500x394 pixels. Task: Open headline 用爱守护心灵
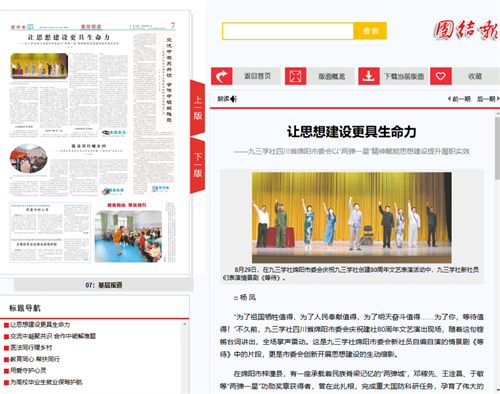click(x=28, y=370)
